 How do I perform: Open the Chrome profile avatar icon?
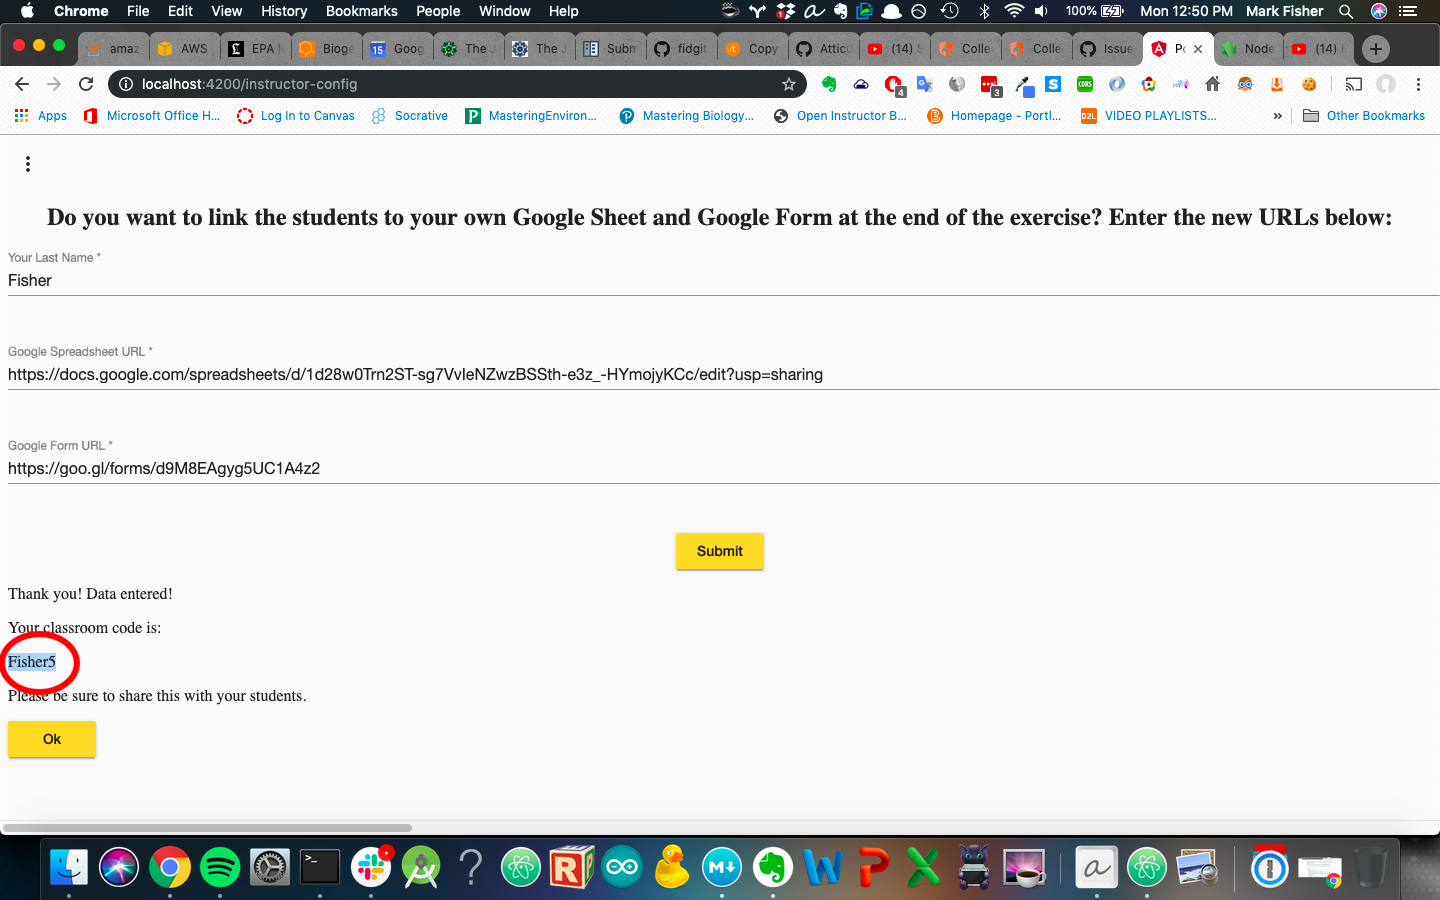pos(1387,85)
